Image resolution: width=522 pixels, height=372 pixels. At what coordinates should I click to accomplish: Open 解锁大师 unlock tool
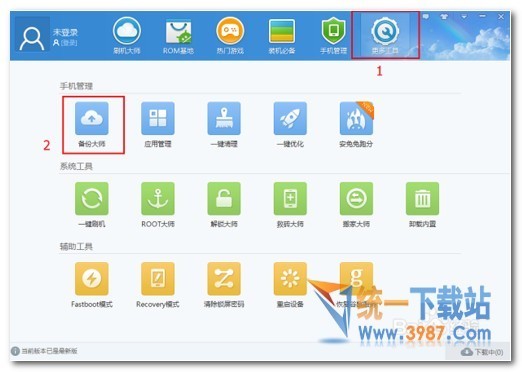click(224, 205)
